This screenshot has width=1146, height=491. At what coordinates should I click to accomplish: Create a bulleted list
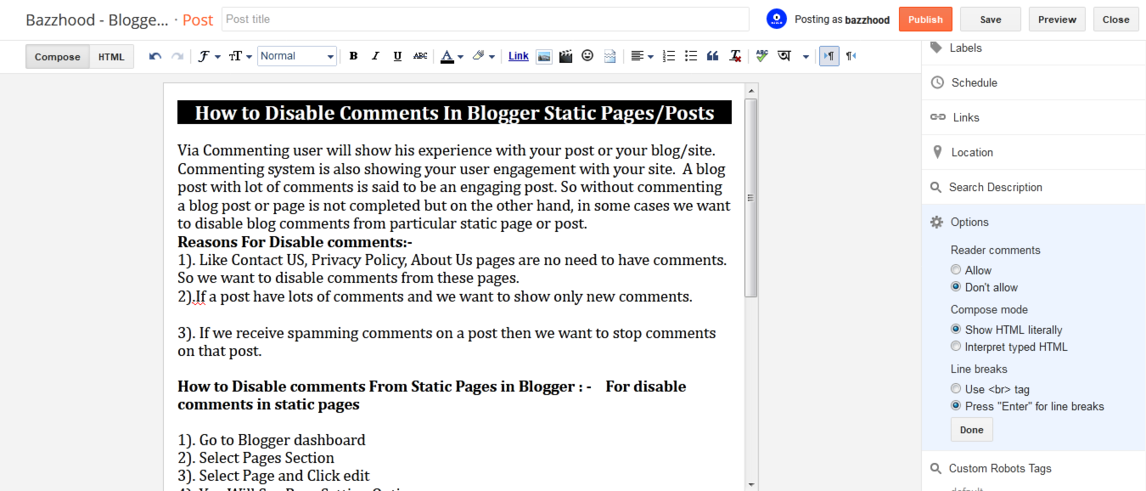(x=691, y=56)
